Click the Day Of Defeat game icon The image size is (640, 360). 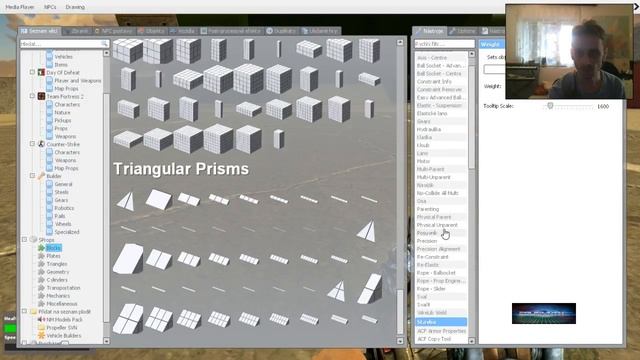click(x=41, y=72)
